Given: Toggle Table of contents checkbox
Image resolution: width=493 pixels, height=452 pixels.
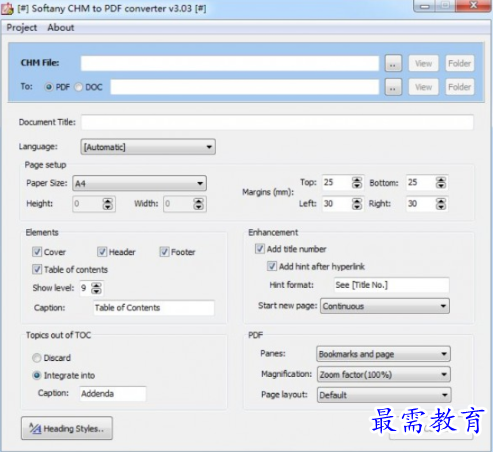Looking at the screenshot, I should [37, 269].
